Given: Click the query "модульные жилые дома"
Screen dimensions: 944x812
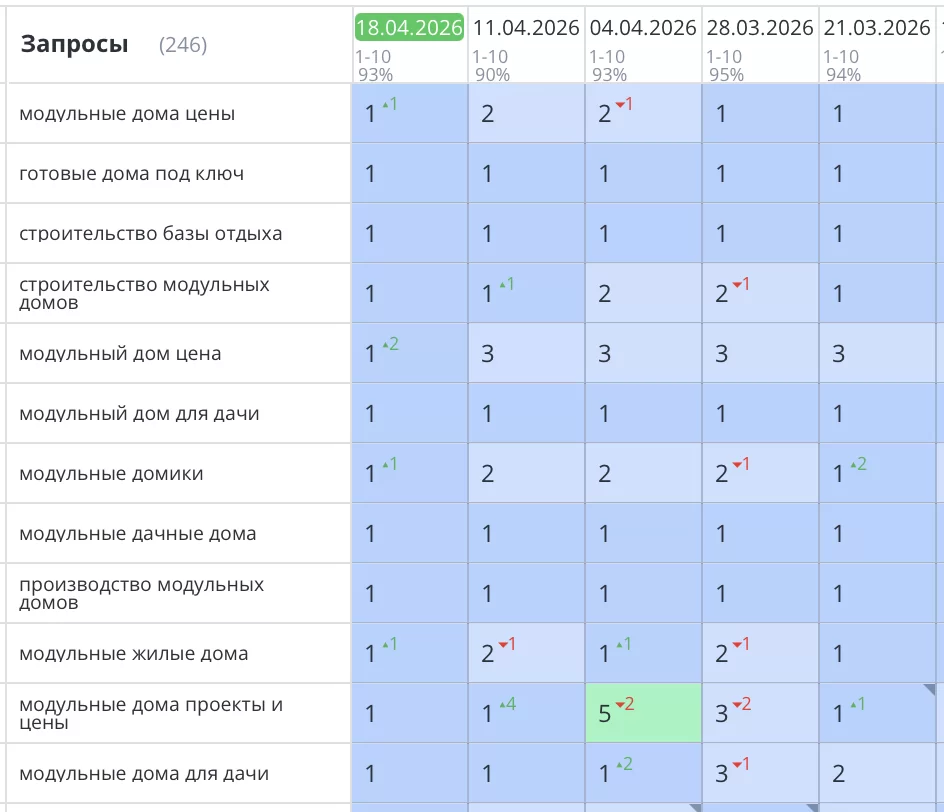Looking at the screenshot, I should point(133,654).
